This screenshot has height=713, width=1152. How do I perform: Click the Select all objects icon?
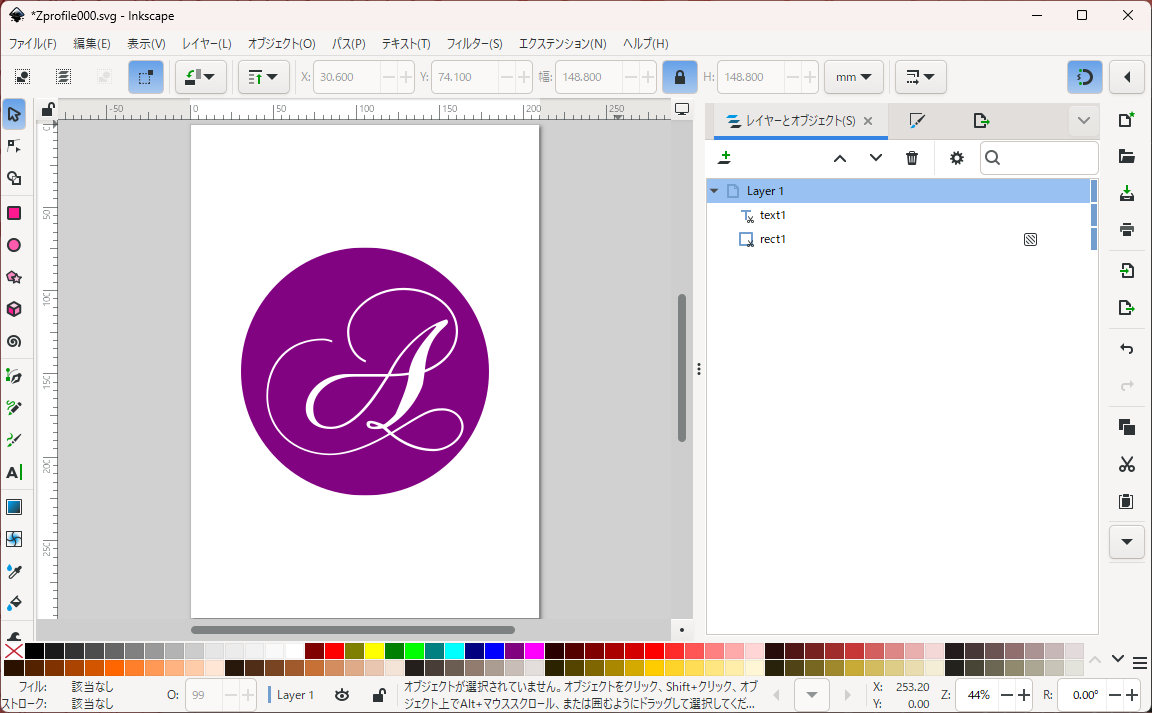pos(23,76)
